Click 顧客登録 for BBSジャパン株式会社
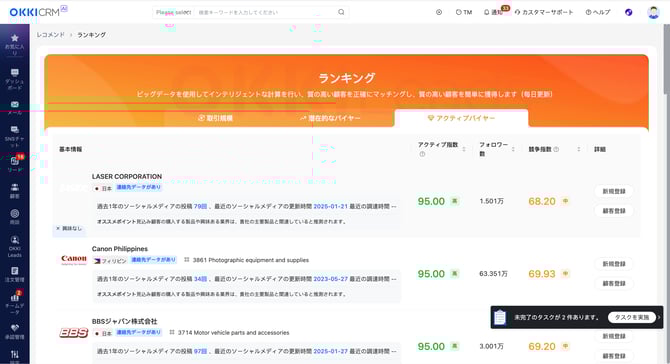670x364 pixels. pyautogui.click(x=614, y=356)
